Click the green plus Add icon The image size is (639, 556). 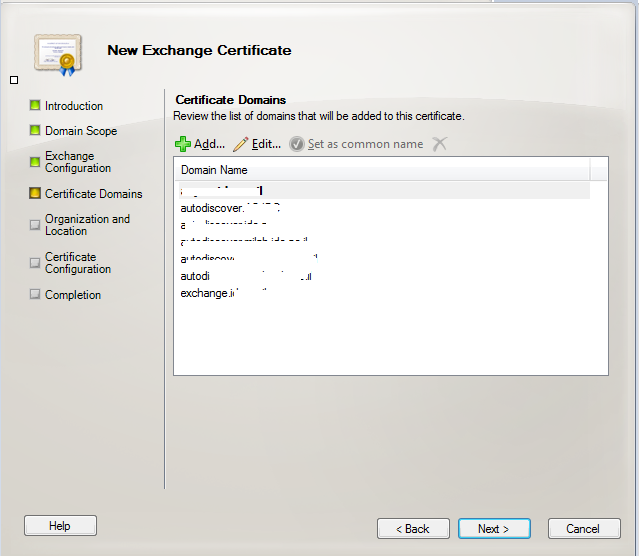point(183,144)
